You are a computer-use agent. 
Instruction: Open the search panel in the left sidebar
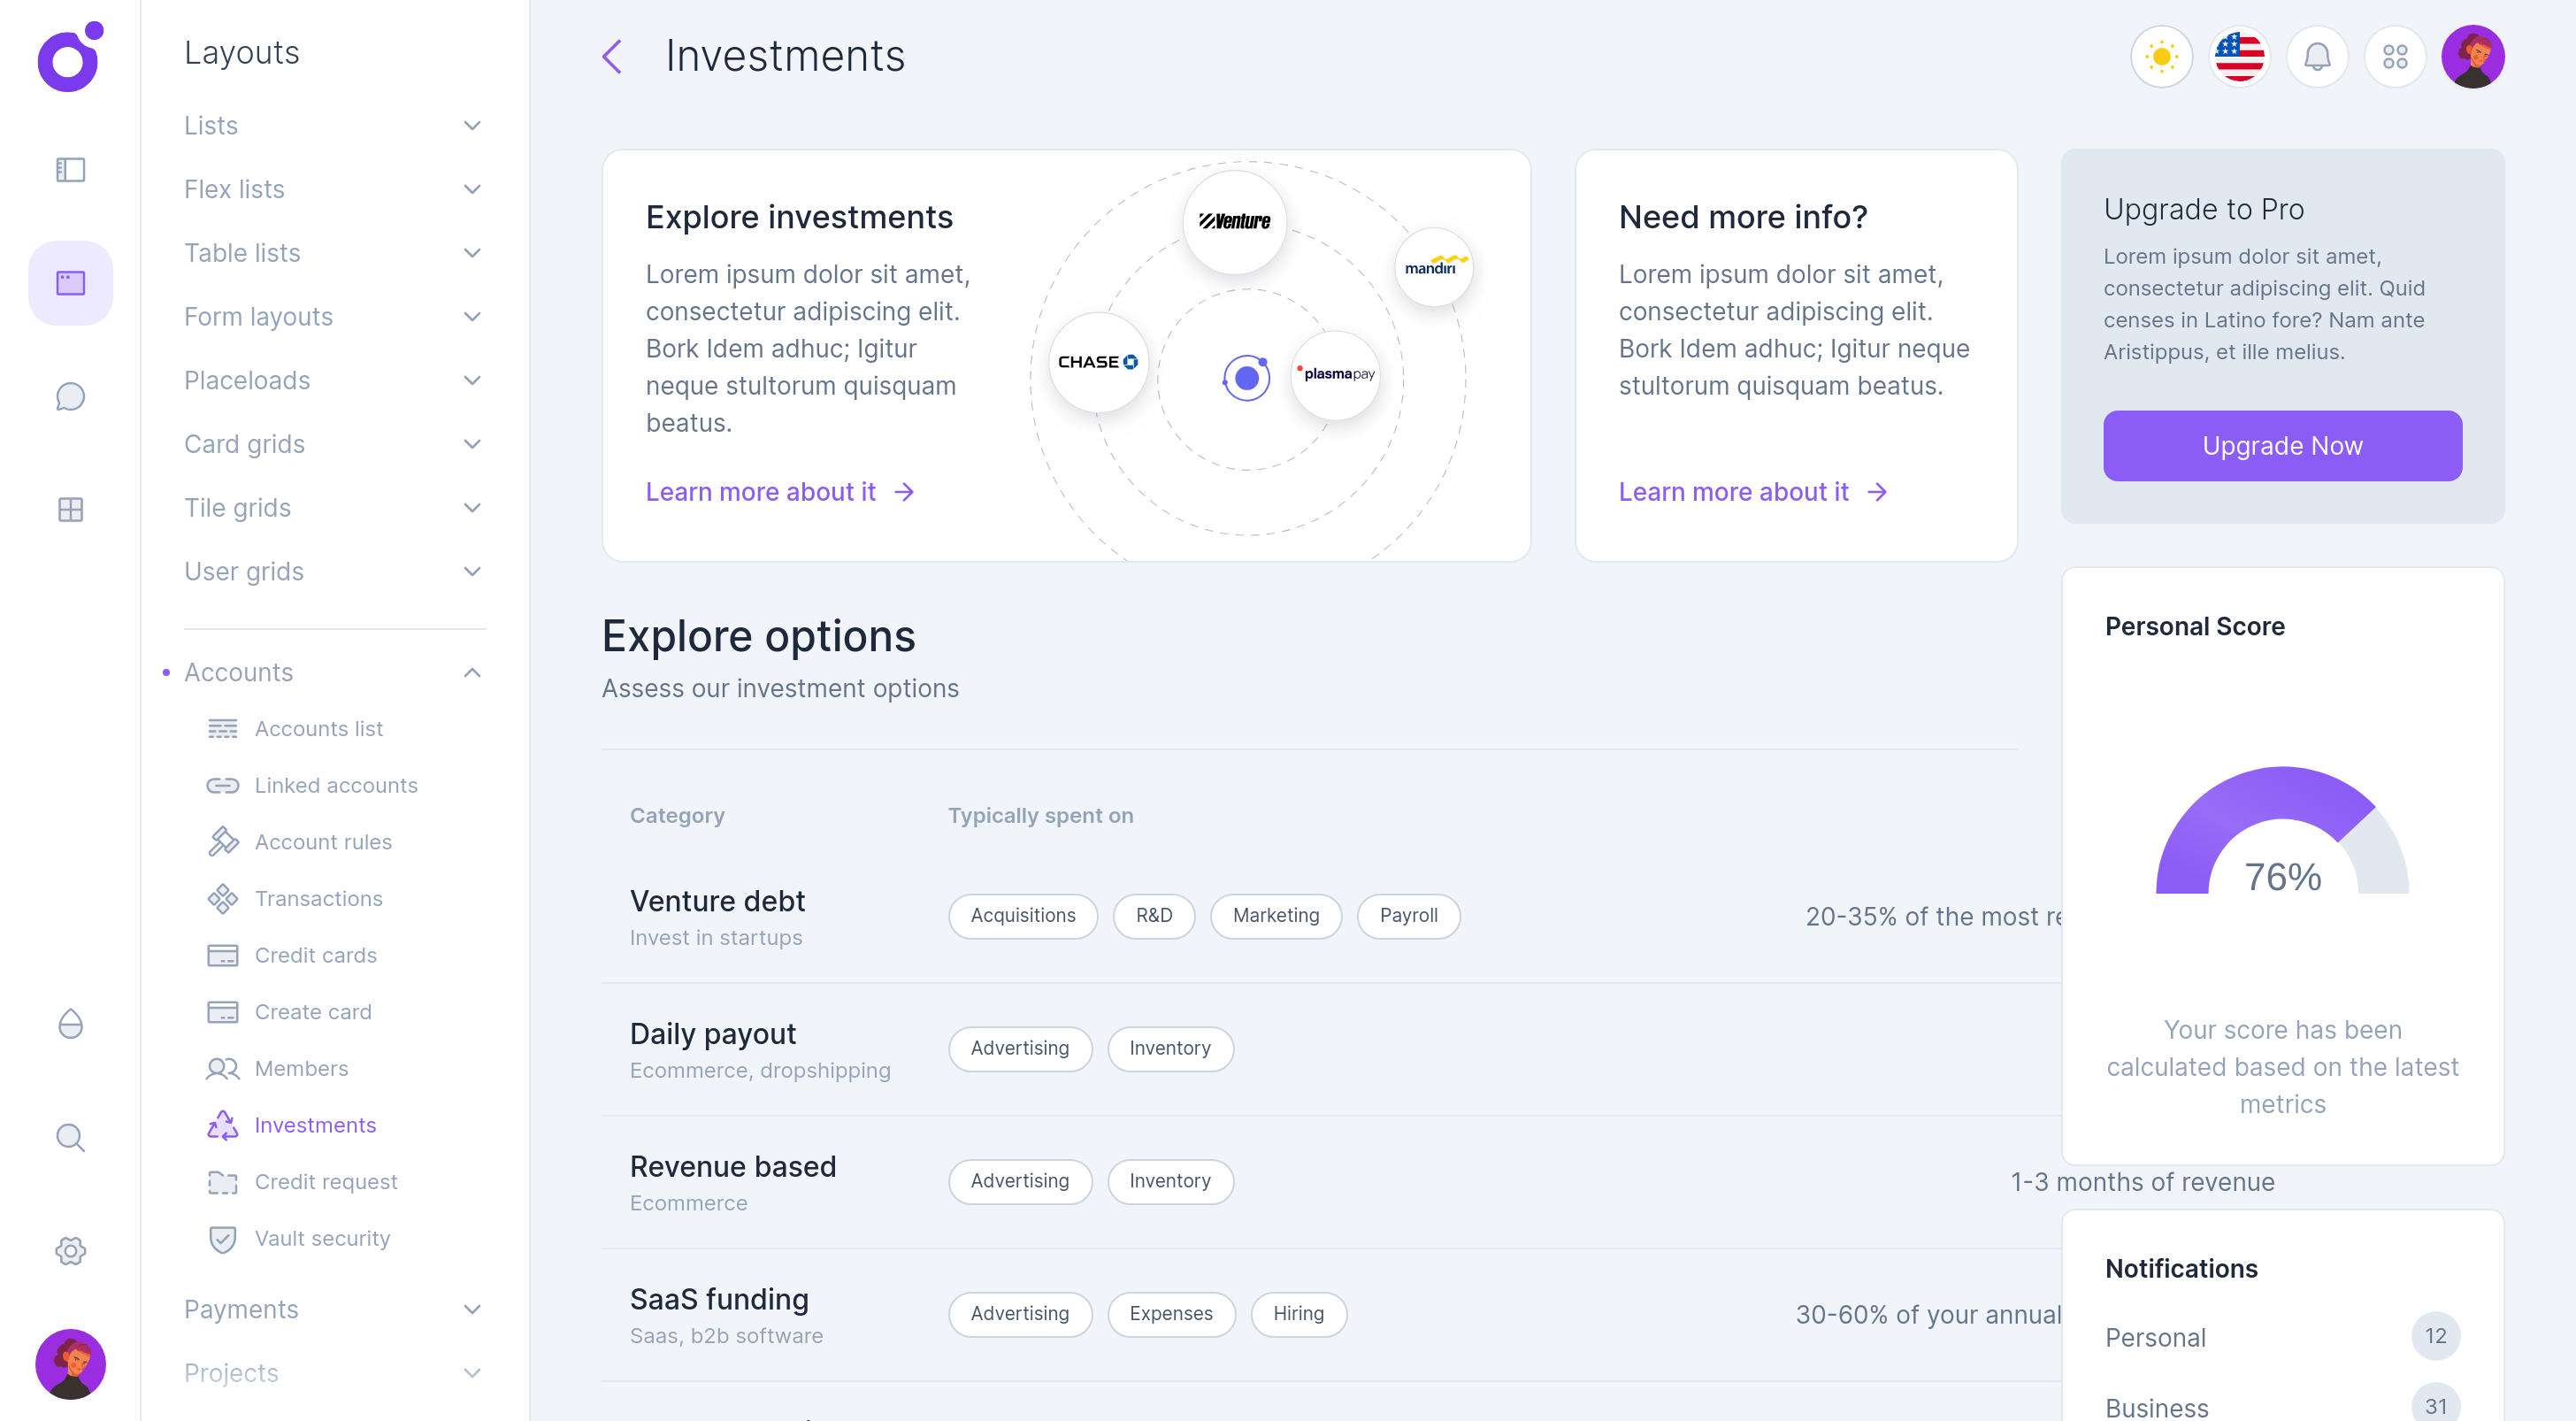click(70, 1137)
